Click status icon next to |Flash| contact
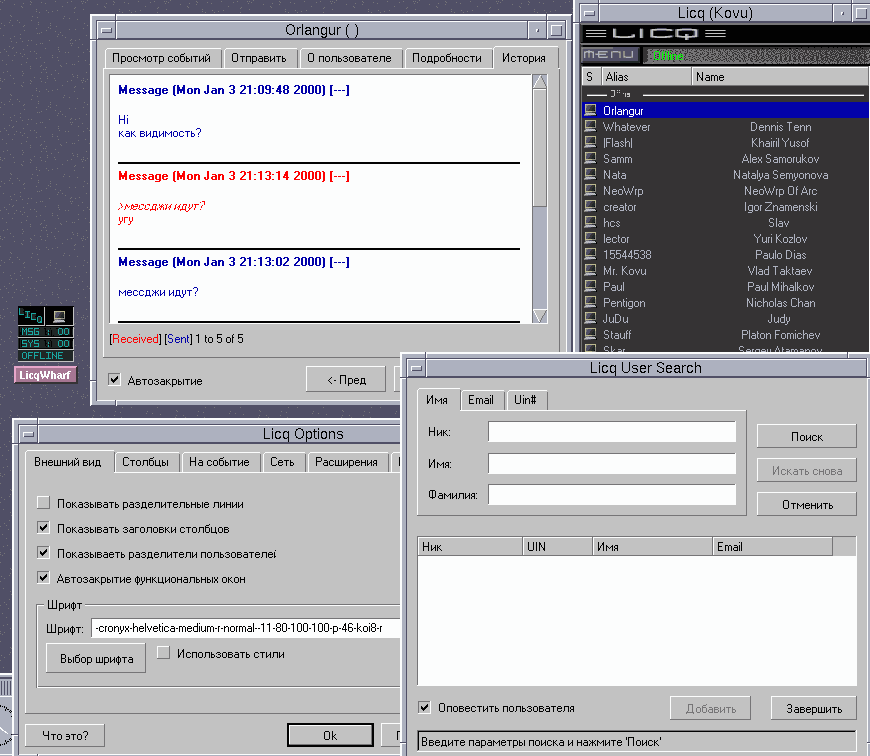This screenshot has height=756, width=870. point(590,142)
